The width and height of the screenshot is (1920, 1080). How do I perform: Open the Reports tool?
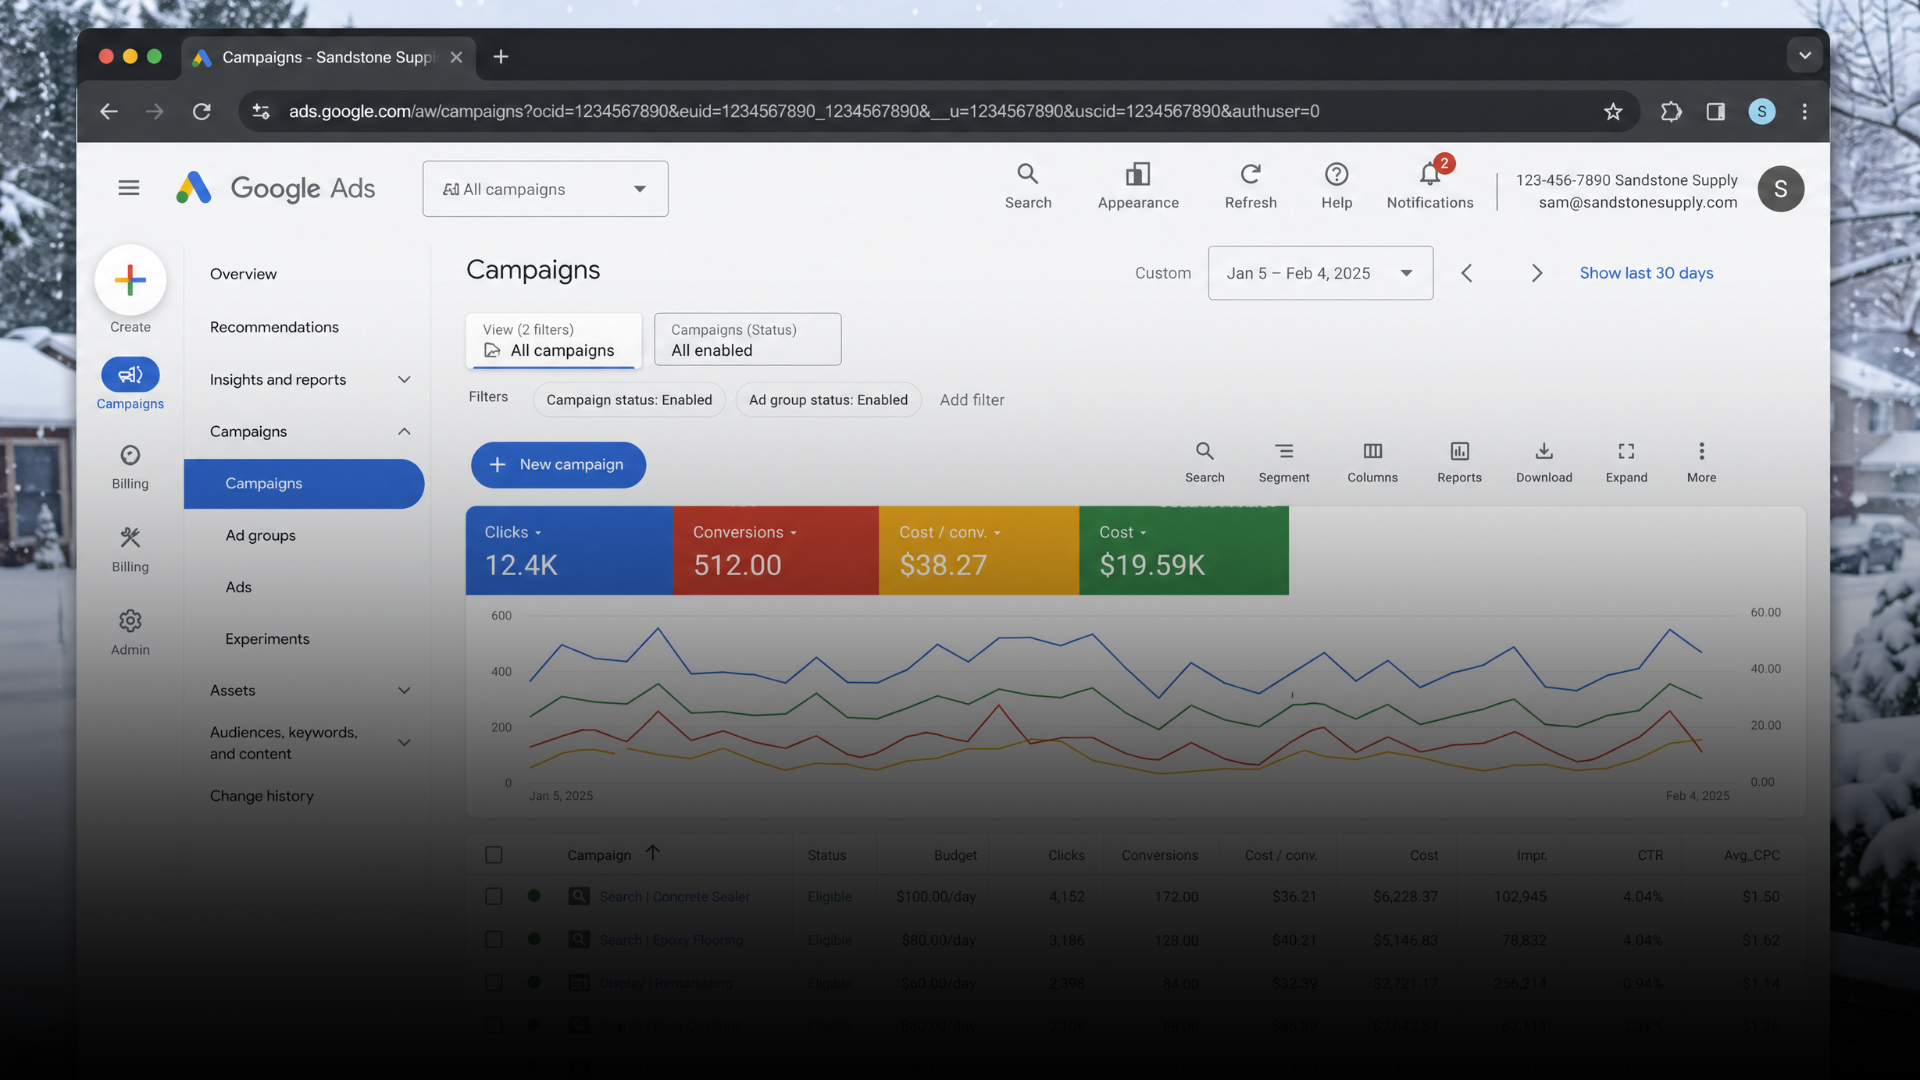coord(1460,463)
